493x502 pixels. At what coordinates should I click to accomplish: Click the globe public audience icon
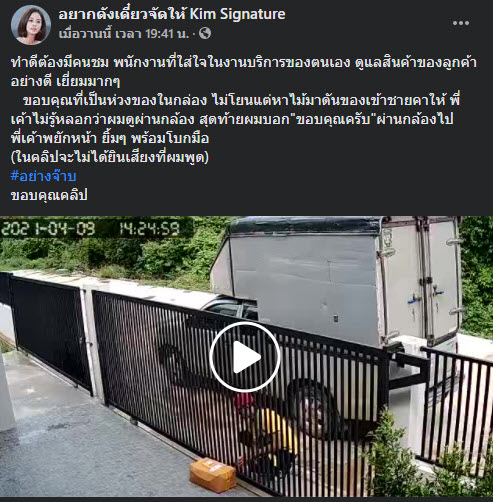tap(205, 33)
